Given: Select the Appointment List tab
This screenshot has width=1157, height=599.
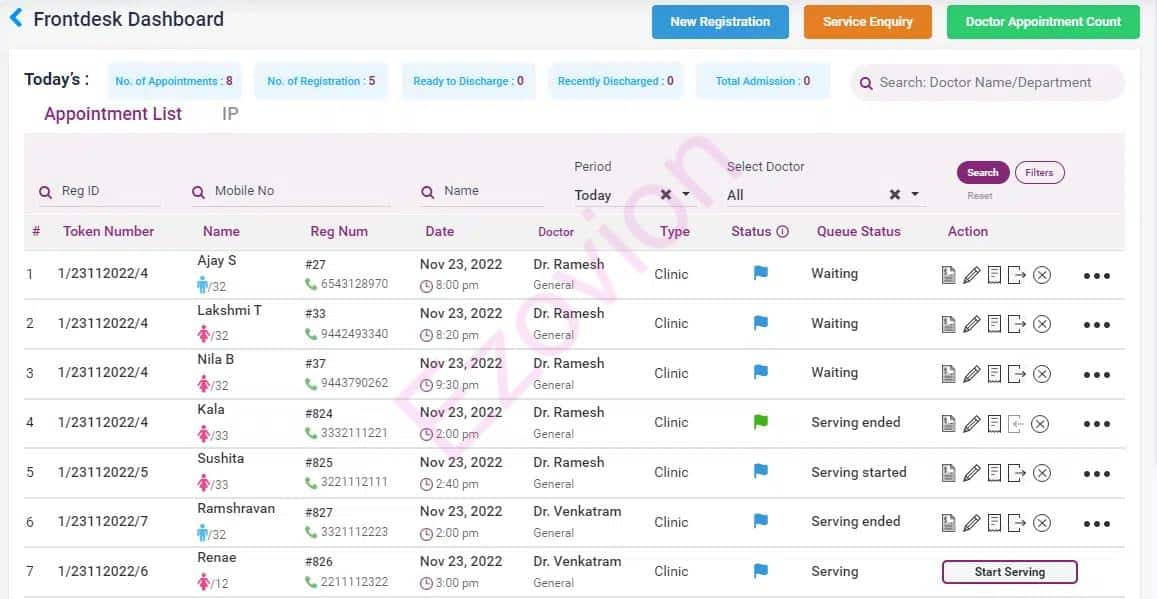Looking at the screenshot, I should click(x=113, y=114).
